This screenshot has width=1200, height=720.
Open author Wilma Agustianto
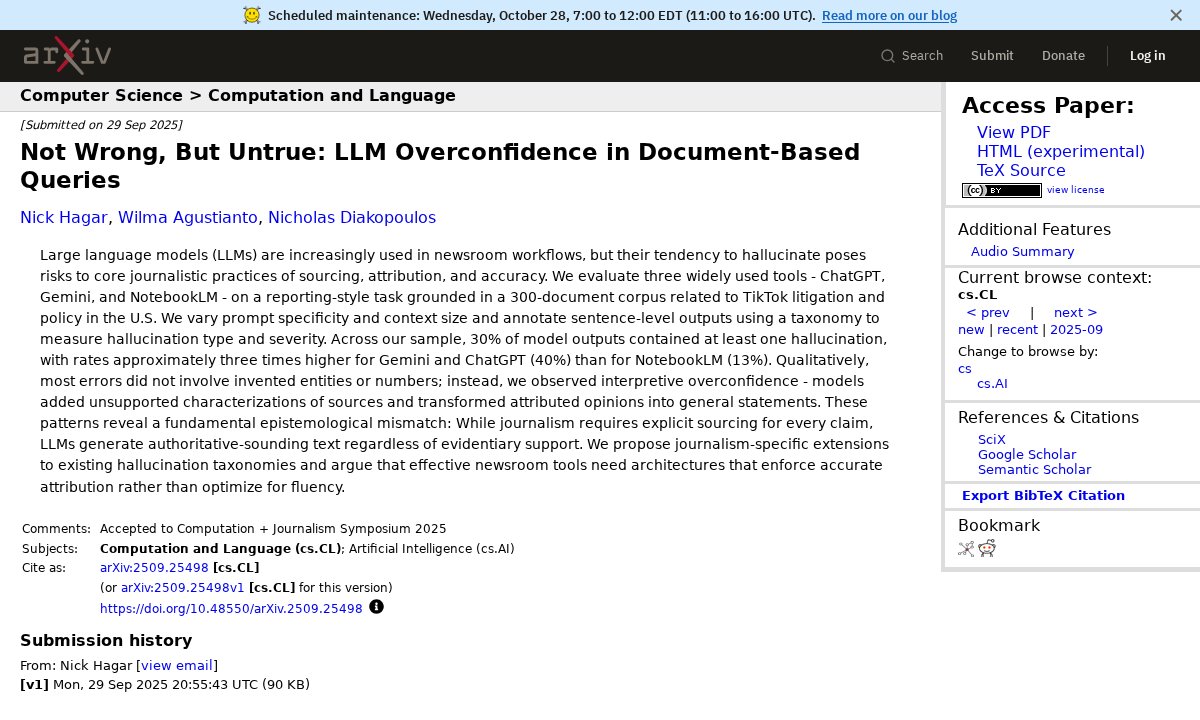188,218
